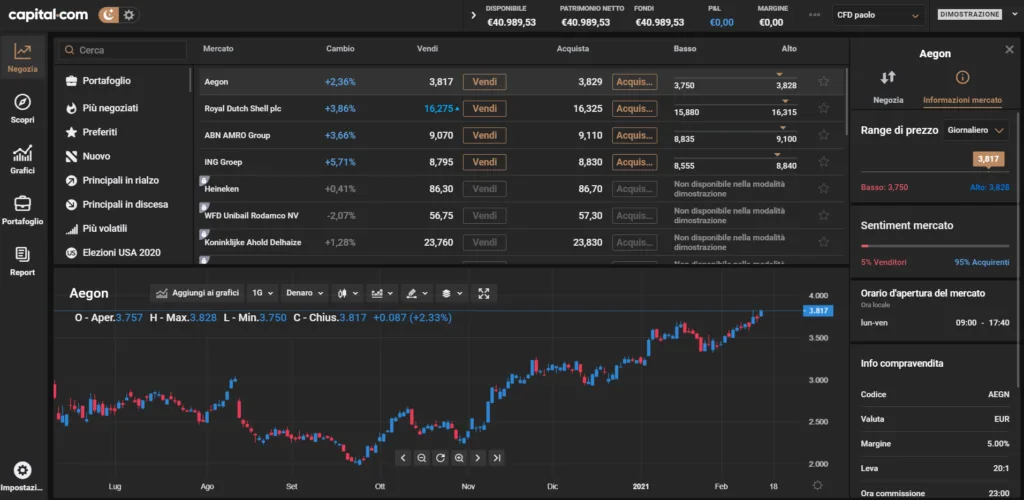This screenshot has height=500, width=1024.
Task: Open the Denaro price type dropdown
Action: 305,294
